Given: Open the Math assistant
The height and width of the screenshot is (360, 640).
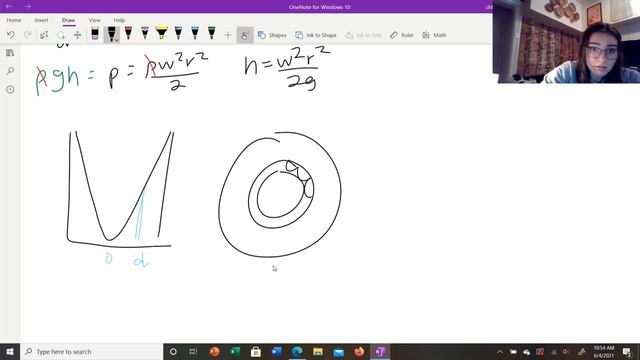Looking at the screenshot, I should [x=434, y=35].
